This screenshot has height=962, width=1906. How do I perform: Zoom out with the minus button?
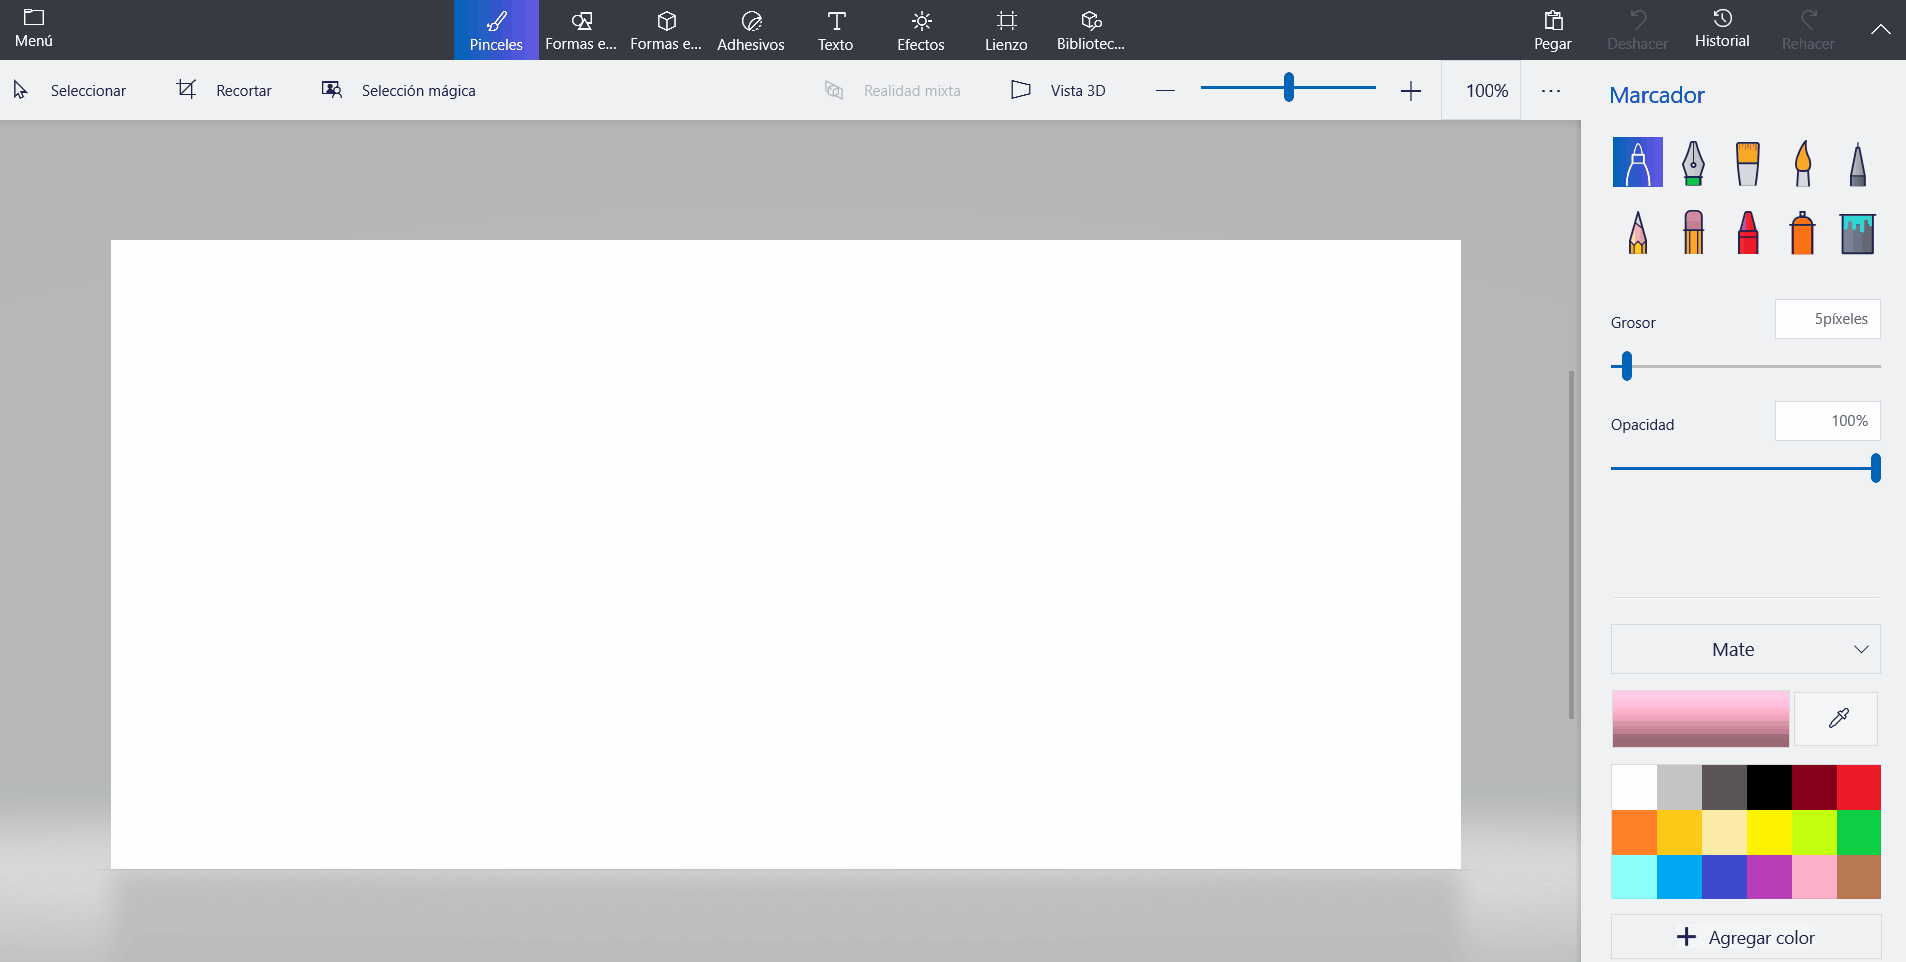click(1165, 91)
